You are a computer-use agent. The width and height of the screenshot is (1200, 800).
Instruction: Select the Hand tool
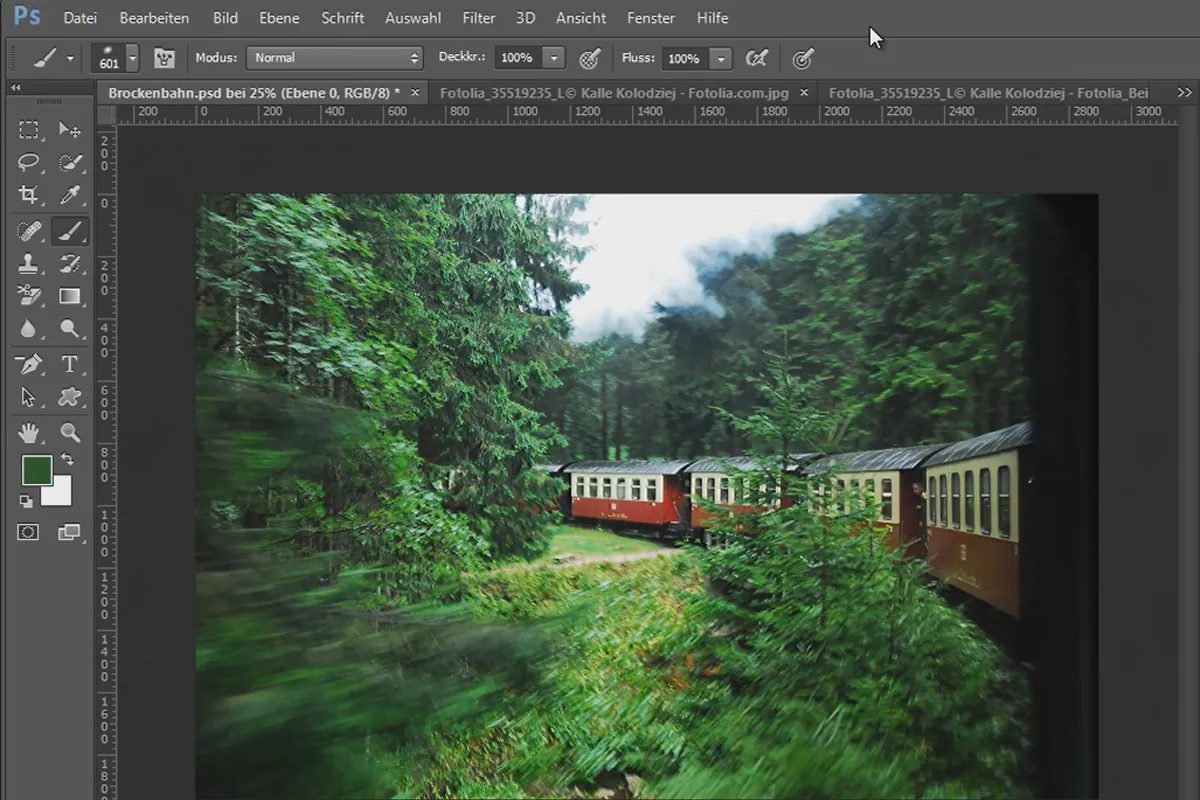coord(29,433)
